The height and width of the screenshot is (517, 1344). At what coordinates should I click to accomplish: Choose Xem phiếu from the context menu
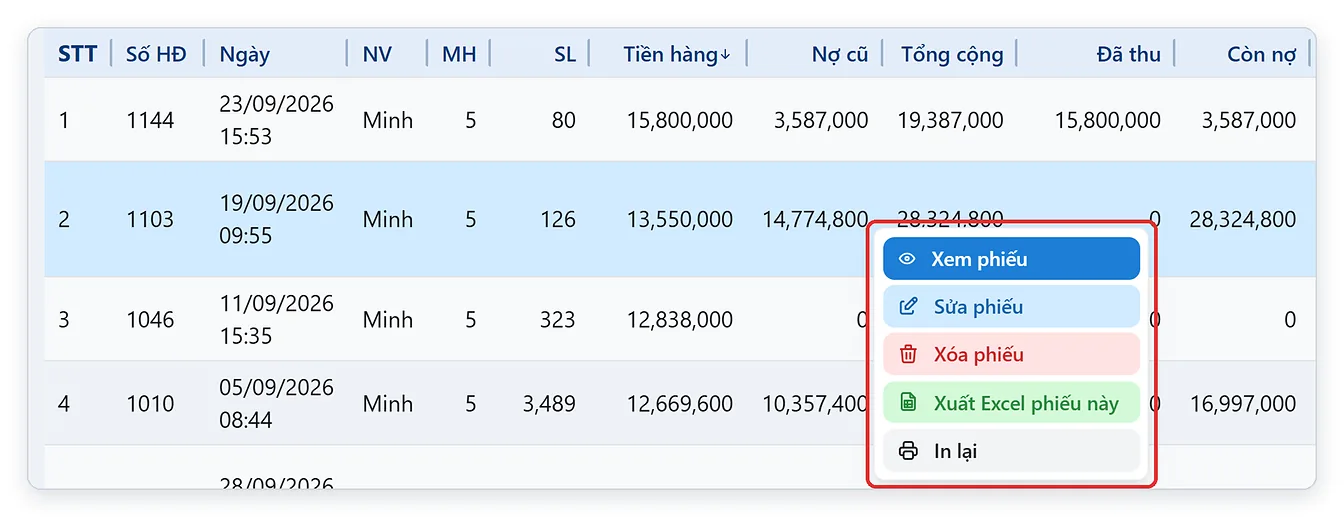[x=1011, y=259]
